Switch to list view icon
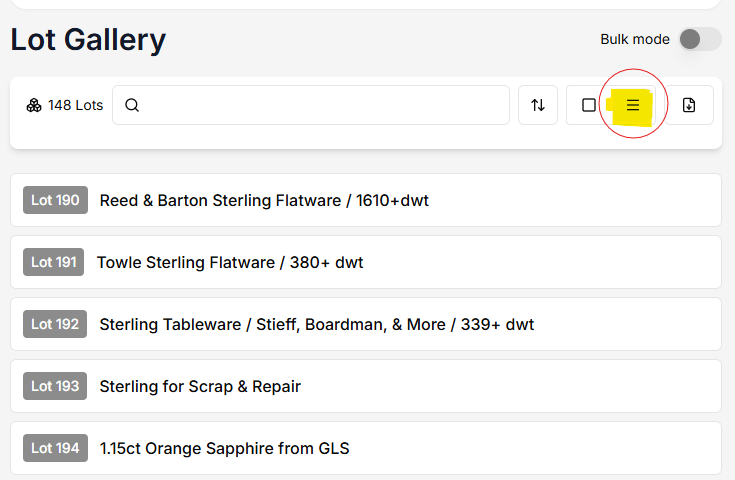Viewport: 735px width, 480px height. point(633,105)
